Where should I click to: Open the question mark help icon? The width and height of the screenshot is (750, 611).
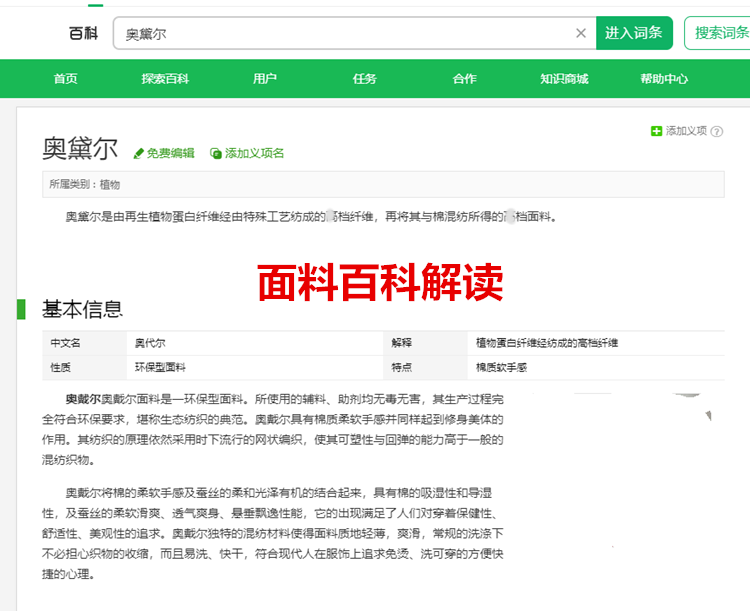click(717, 131)
